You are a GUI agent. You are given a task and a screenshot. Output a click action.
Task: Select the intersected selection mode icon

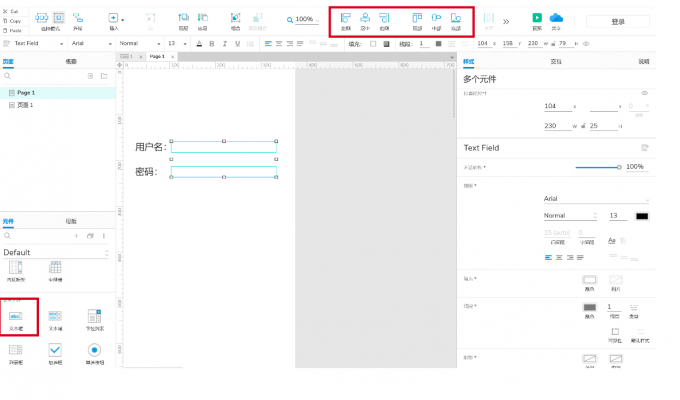tap(42, 18)
